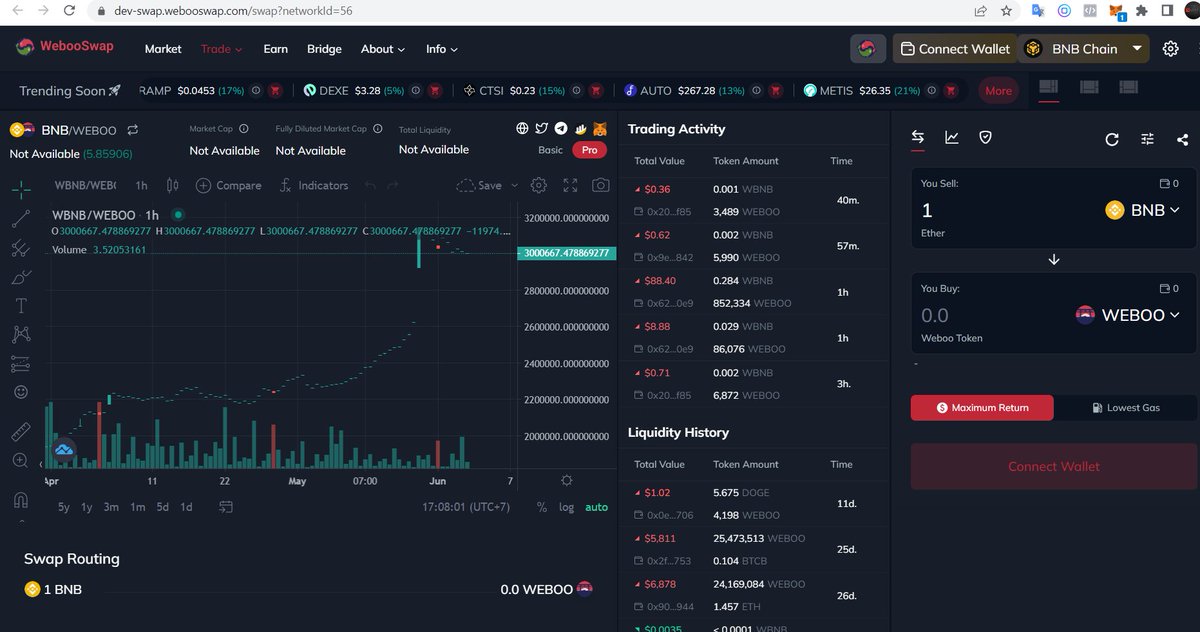Select Lowest Gas routing option
Viewport: 1200px width, 632px height.
1125,408
